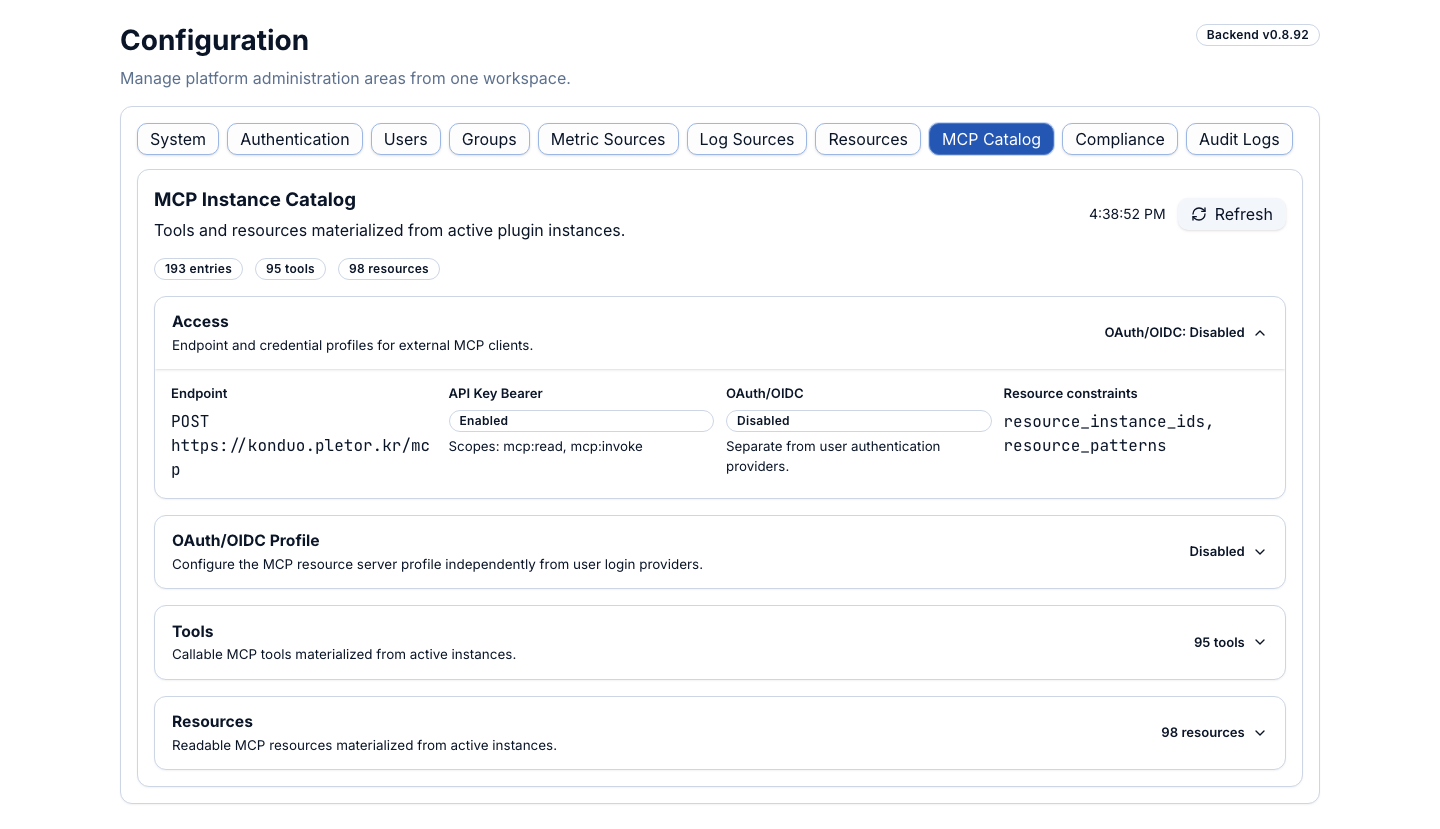Click the 193 entries badge
Viewport: 1440px width, 829px height.
click(198, 269)
